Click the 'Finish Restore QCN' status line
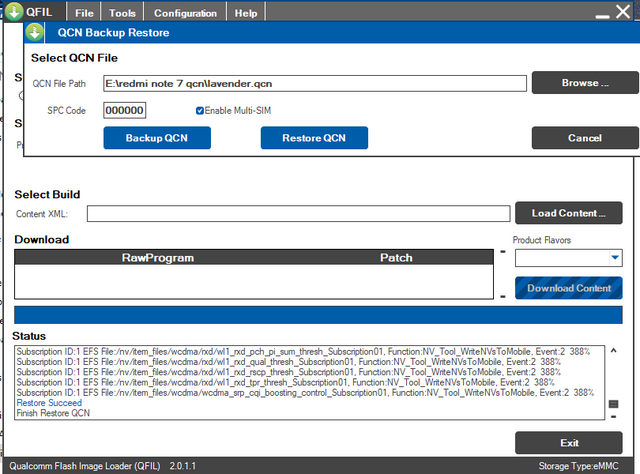This screenshot has width=640, height=474. click(x=53, y=413)
